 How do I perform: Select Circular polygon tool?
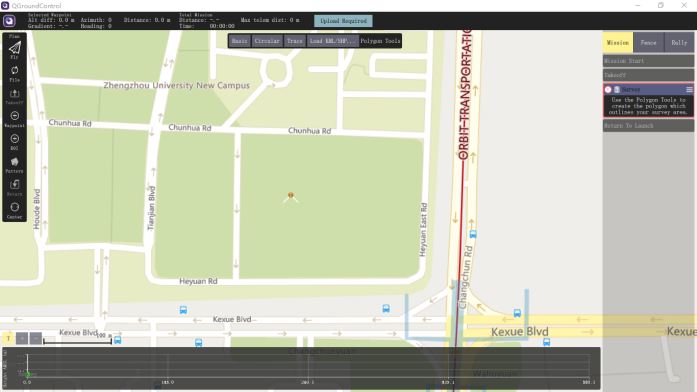click(267, 41)
